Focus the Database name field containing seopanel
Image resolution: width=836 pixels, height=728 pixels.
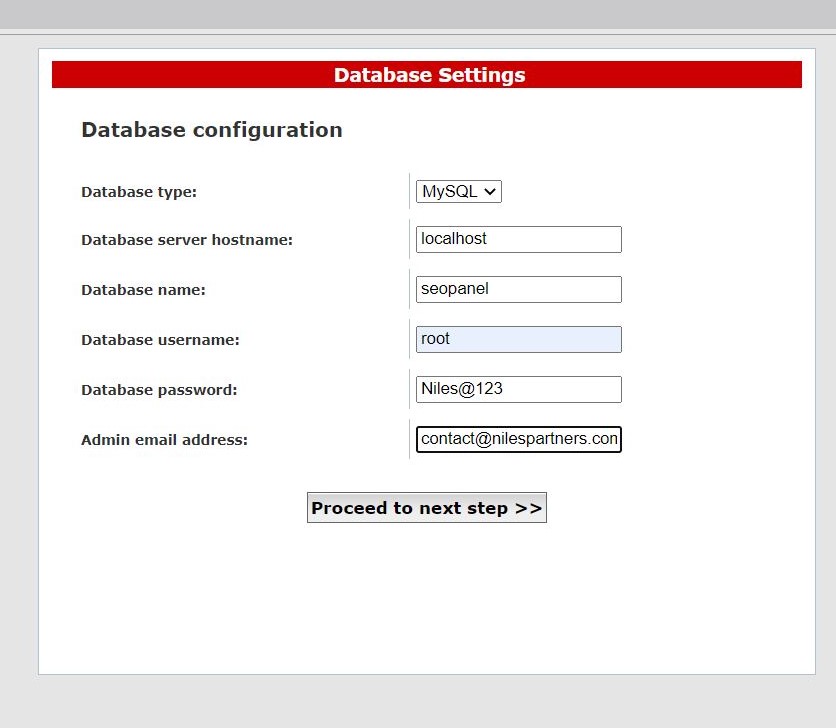pos(518,289)
